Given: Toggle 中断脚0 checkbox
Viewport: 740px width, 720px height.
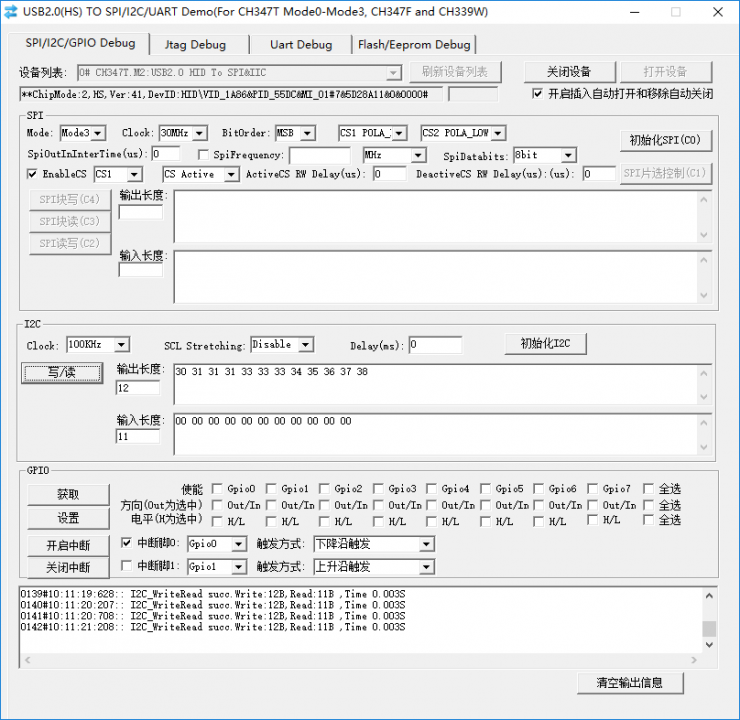Looking at the screenshot, I should 126,543.
